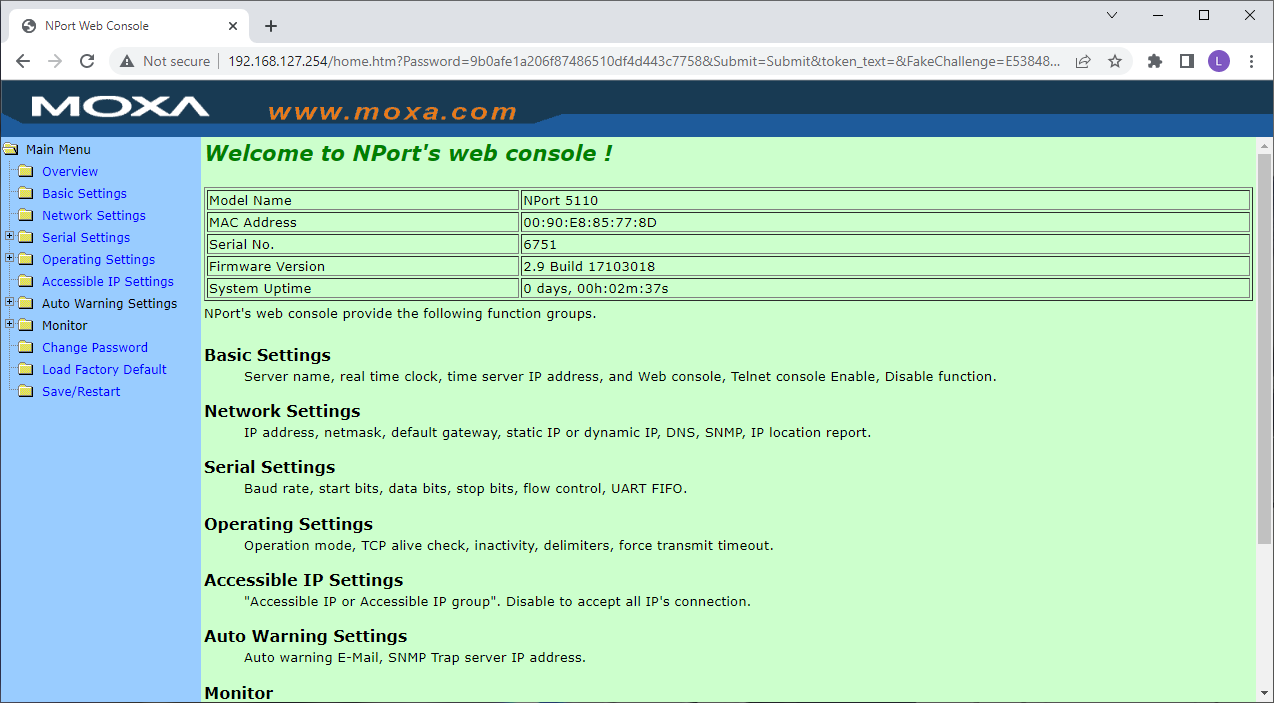Click the folder icon beside Serial Settings
This screenshot has width=1274, height=703.
click(x=26, y=238)
